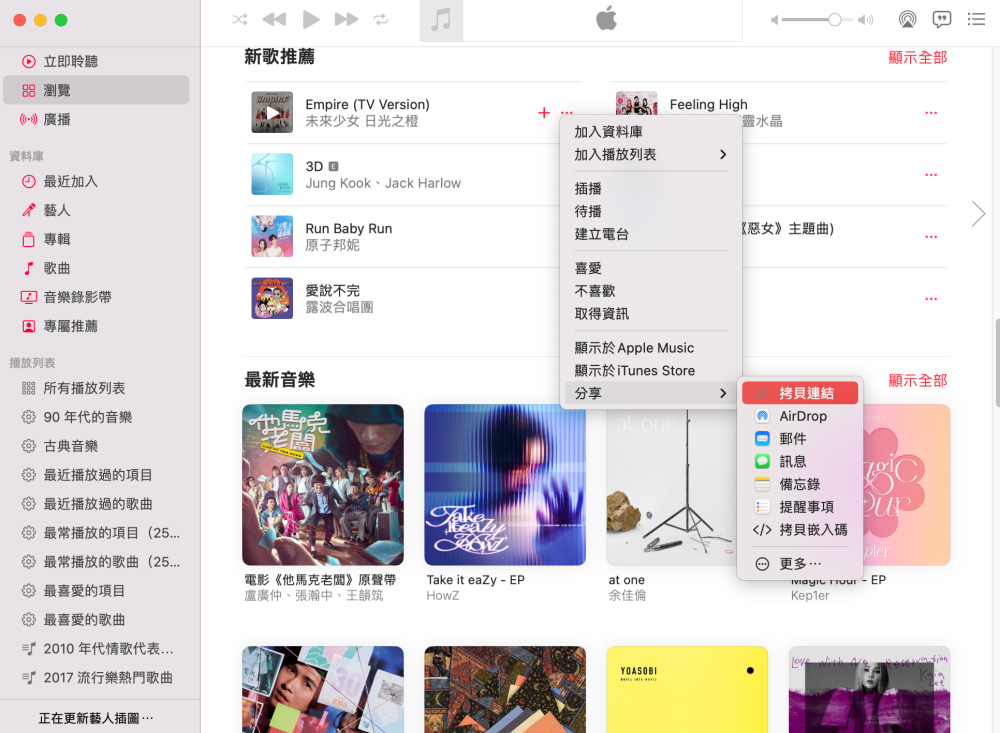Open the 電影《他馬克老闆》原聲帶 album cover
The height and width of the screenshot is (733, 1000).
click(323, 485)
